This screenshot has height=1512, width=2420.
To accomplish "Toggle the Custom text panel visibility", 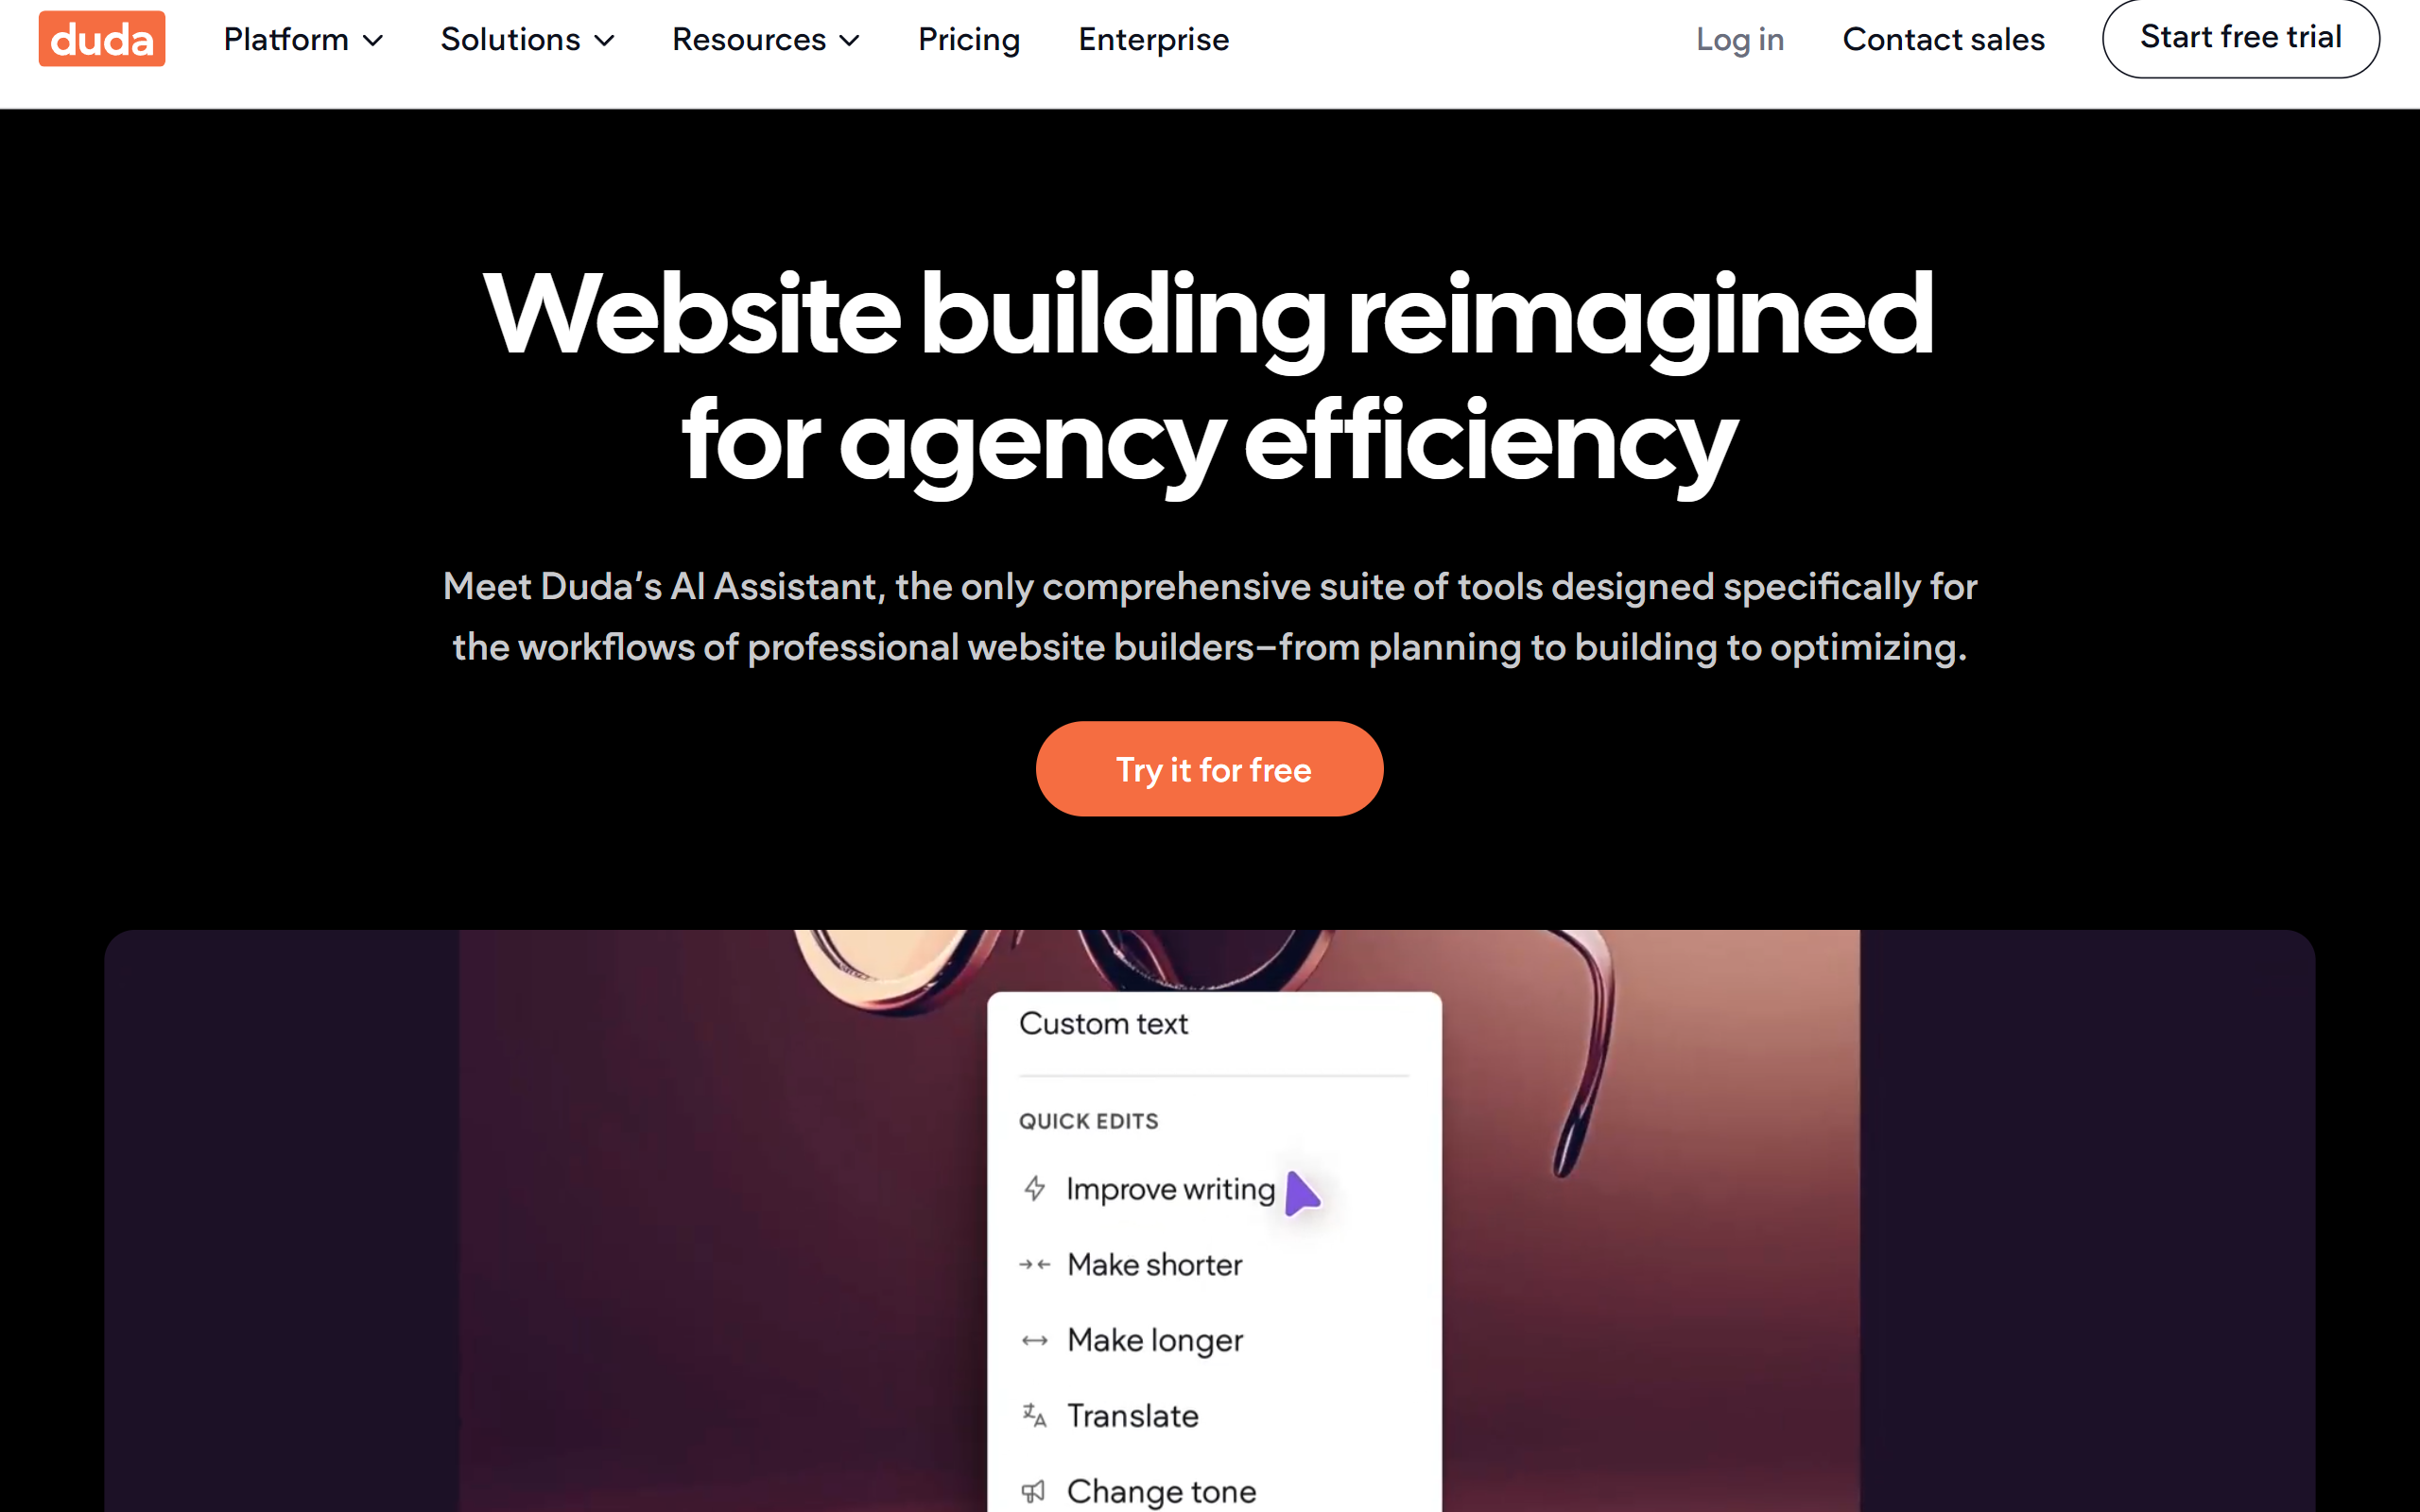I will coord(1104,1024).
